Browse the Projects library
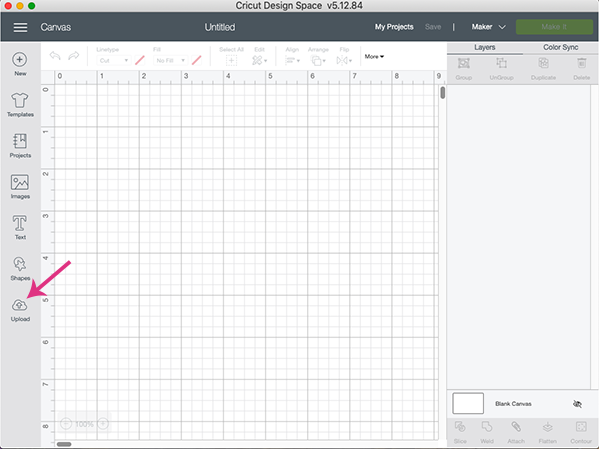Viewport: 599px width, 449px height. pos(20,146)
